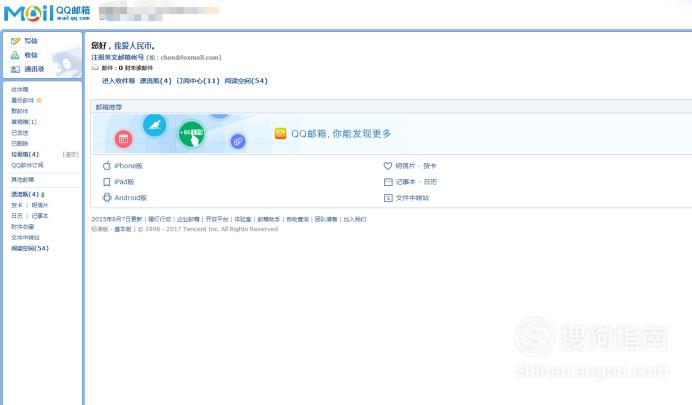
Task: Click 企业邮箱 footer link
Action: point(188,219)
